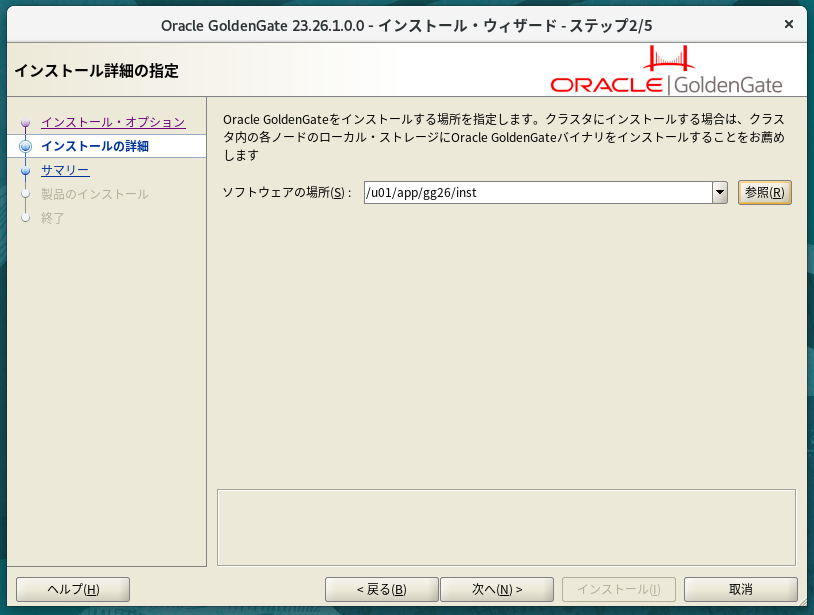
Task: Proceed with the 次へ(N) button
Action: [497, 589]
